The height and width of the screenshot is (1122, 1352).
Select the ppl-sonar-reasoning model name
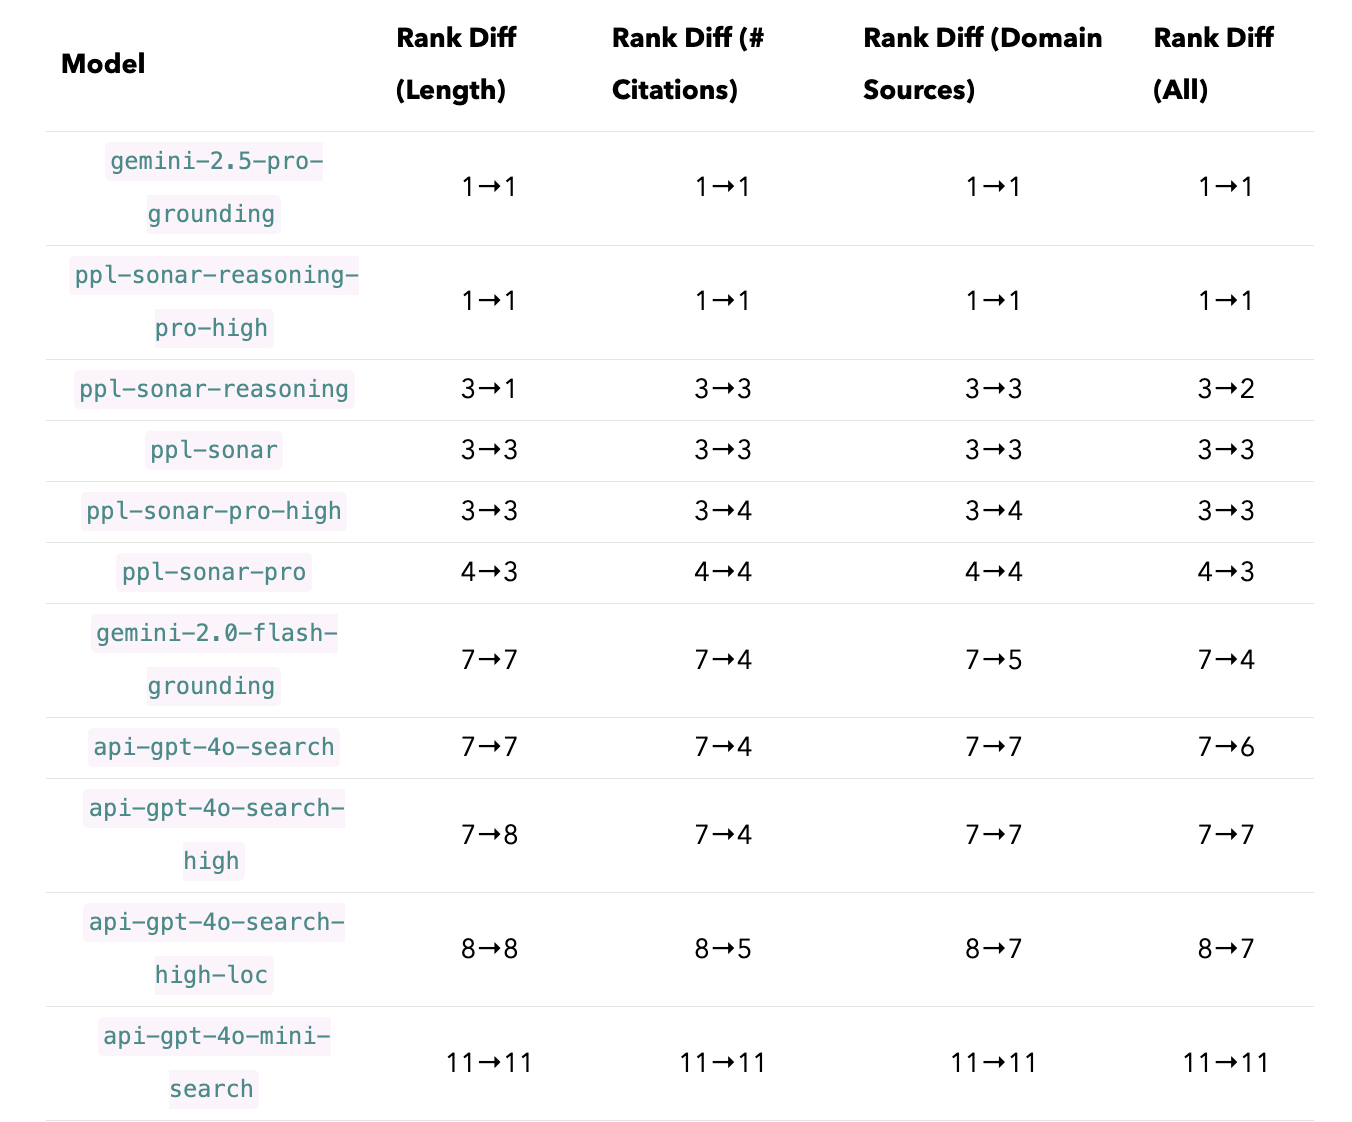click(214, 389)
